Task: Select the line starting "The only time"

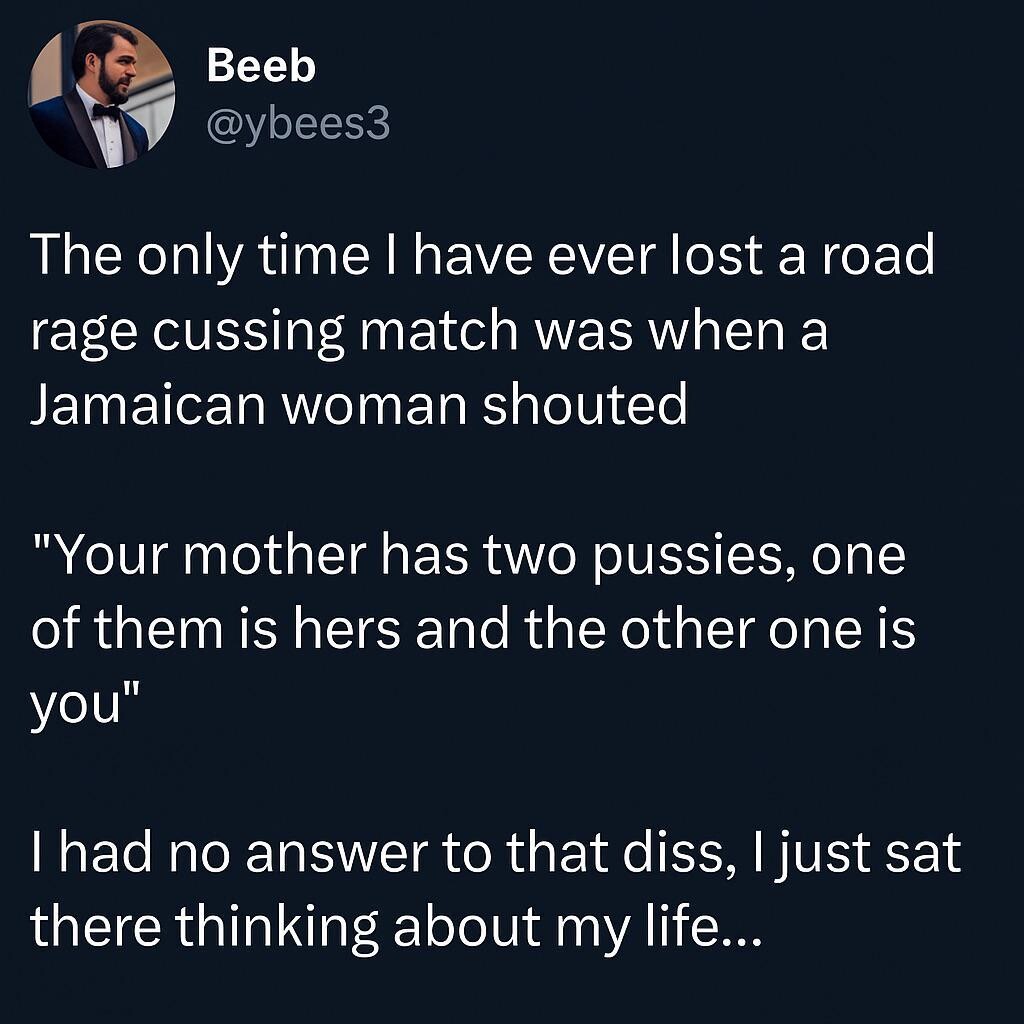Action: pos(482,258)
